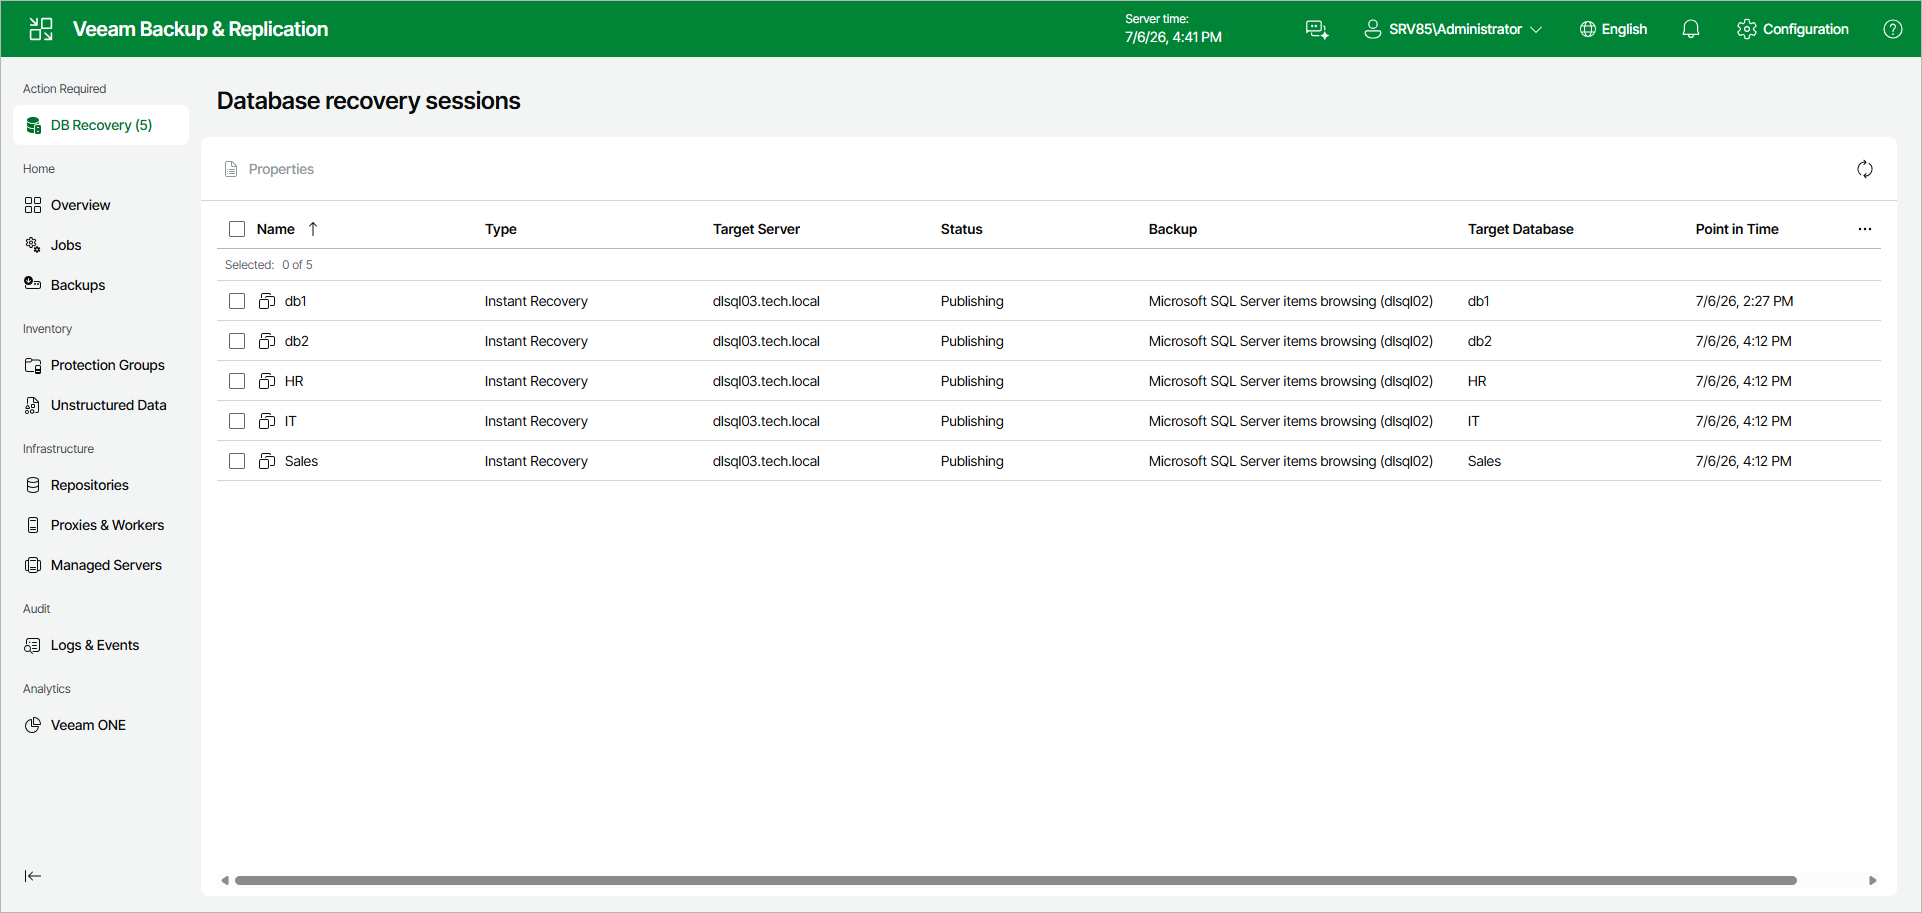Click the horizontal scrollbar at table bottom
The width and height of the screenshot is (1922, 913).
pos(1015,880)
